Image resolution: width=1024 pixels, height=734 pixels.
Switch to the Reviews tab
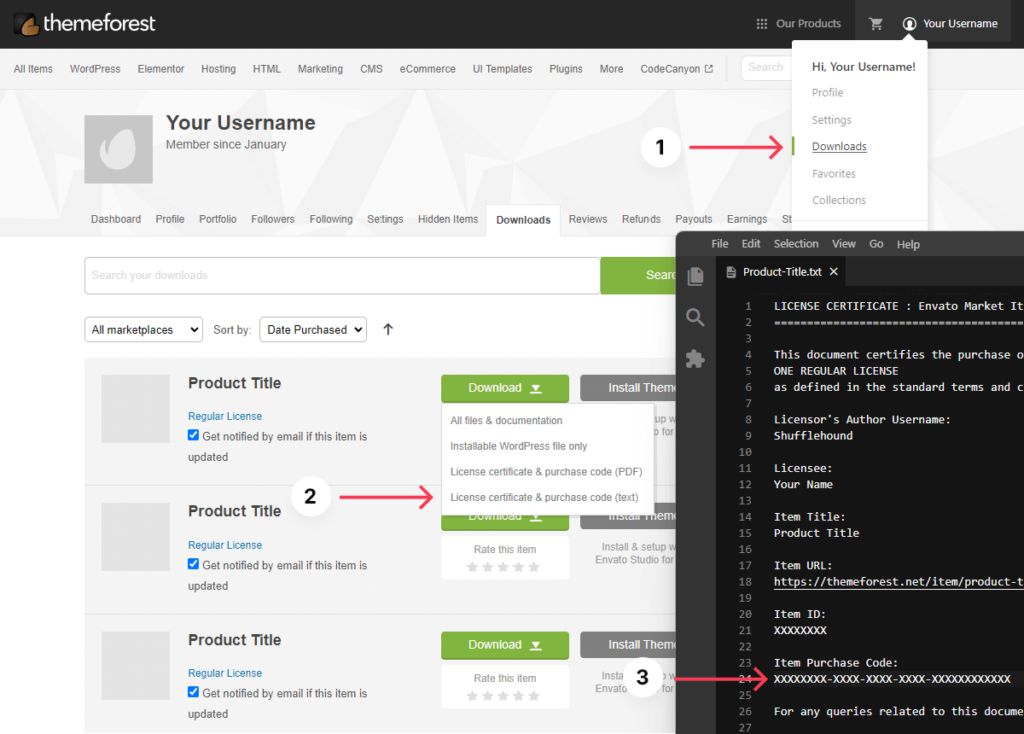pos(588,219)
